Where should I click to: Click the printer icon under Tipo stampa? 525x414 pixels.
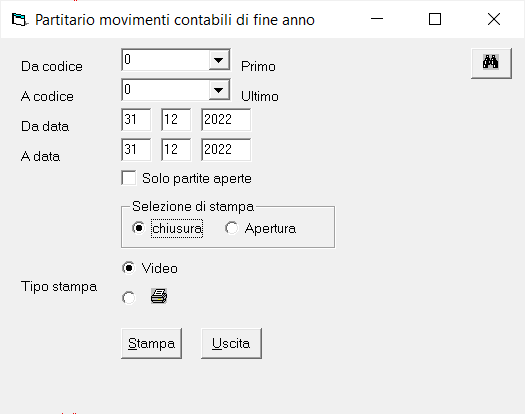point(159,296)
